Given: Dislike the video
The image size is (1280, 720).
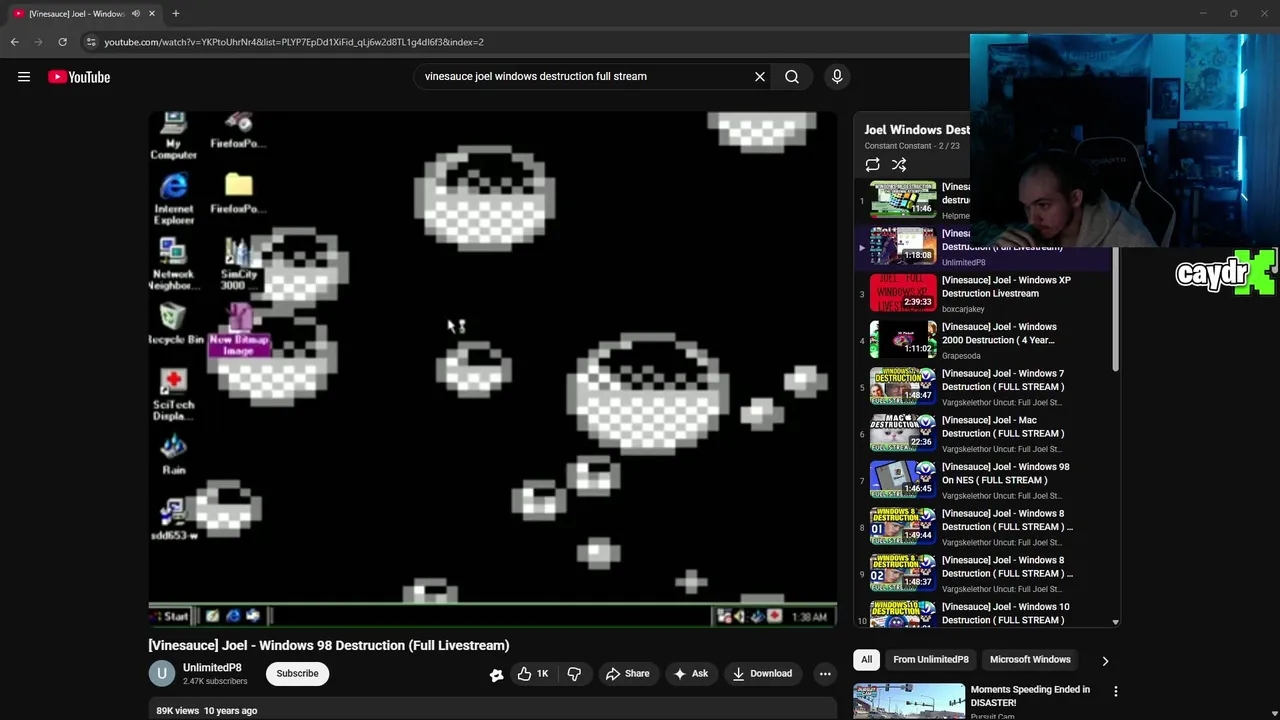Looking at the screenshot, I should point(574,674).
